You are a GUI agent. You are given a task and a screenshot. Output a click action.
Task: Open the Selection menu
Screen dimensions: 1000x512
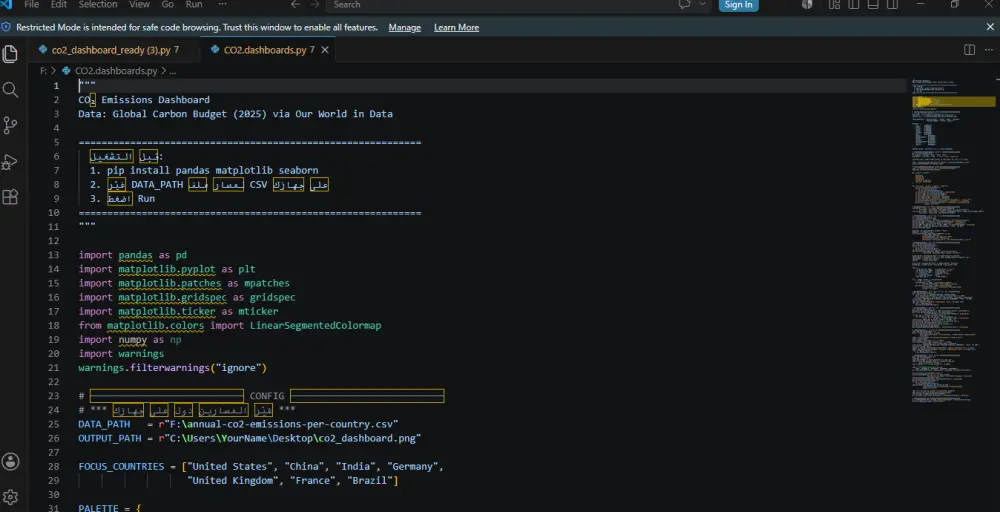[96, 4]
